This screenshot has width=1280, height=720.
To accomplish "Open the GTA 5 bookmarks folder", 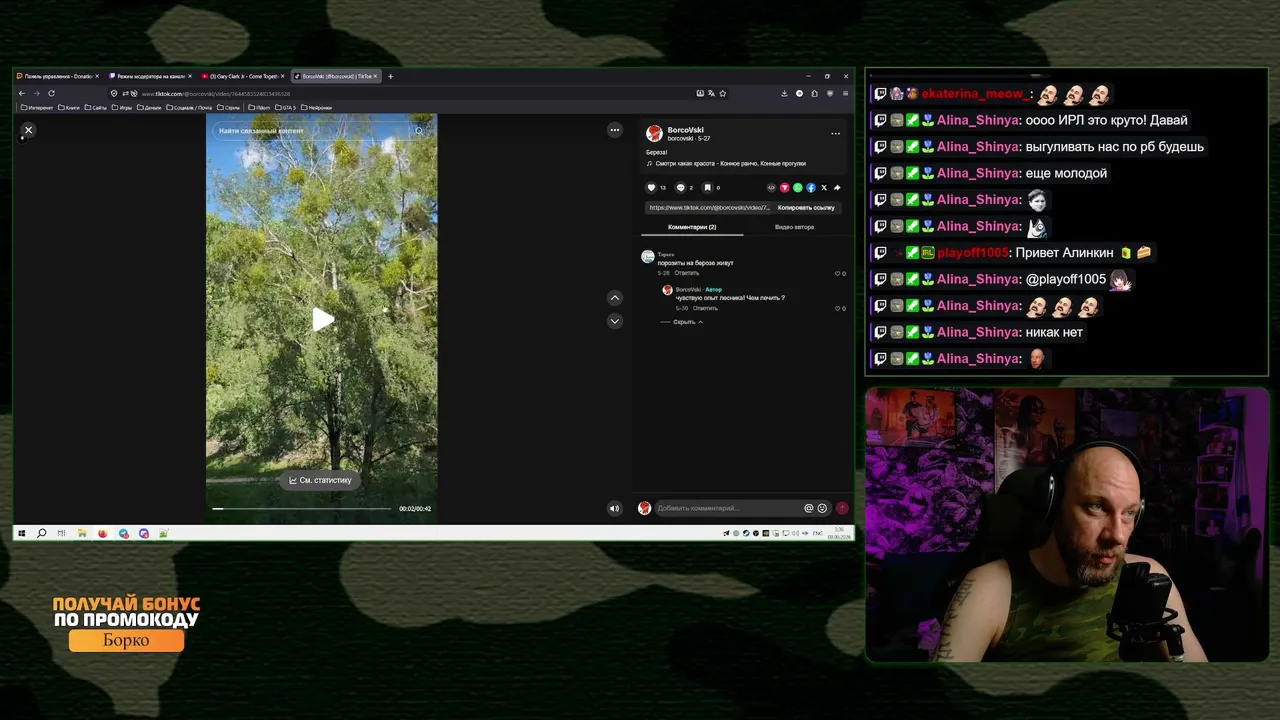I will click(285, 107).
